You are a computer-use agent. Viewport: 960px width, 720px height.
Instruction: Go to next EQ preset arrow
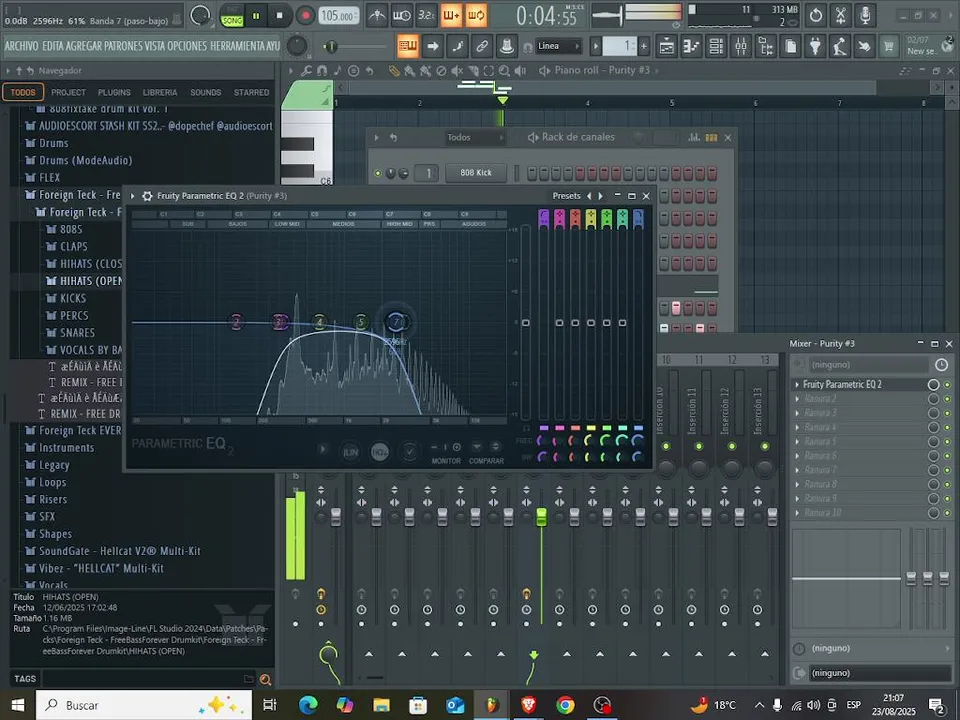pyautogui.click(x=601, y=196)
